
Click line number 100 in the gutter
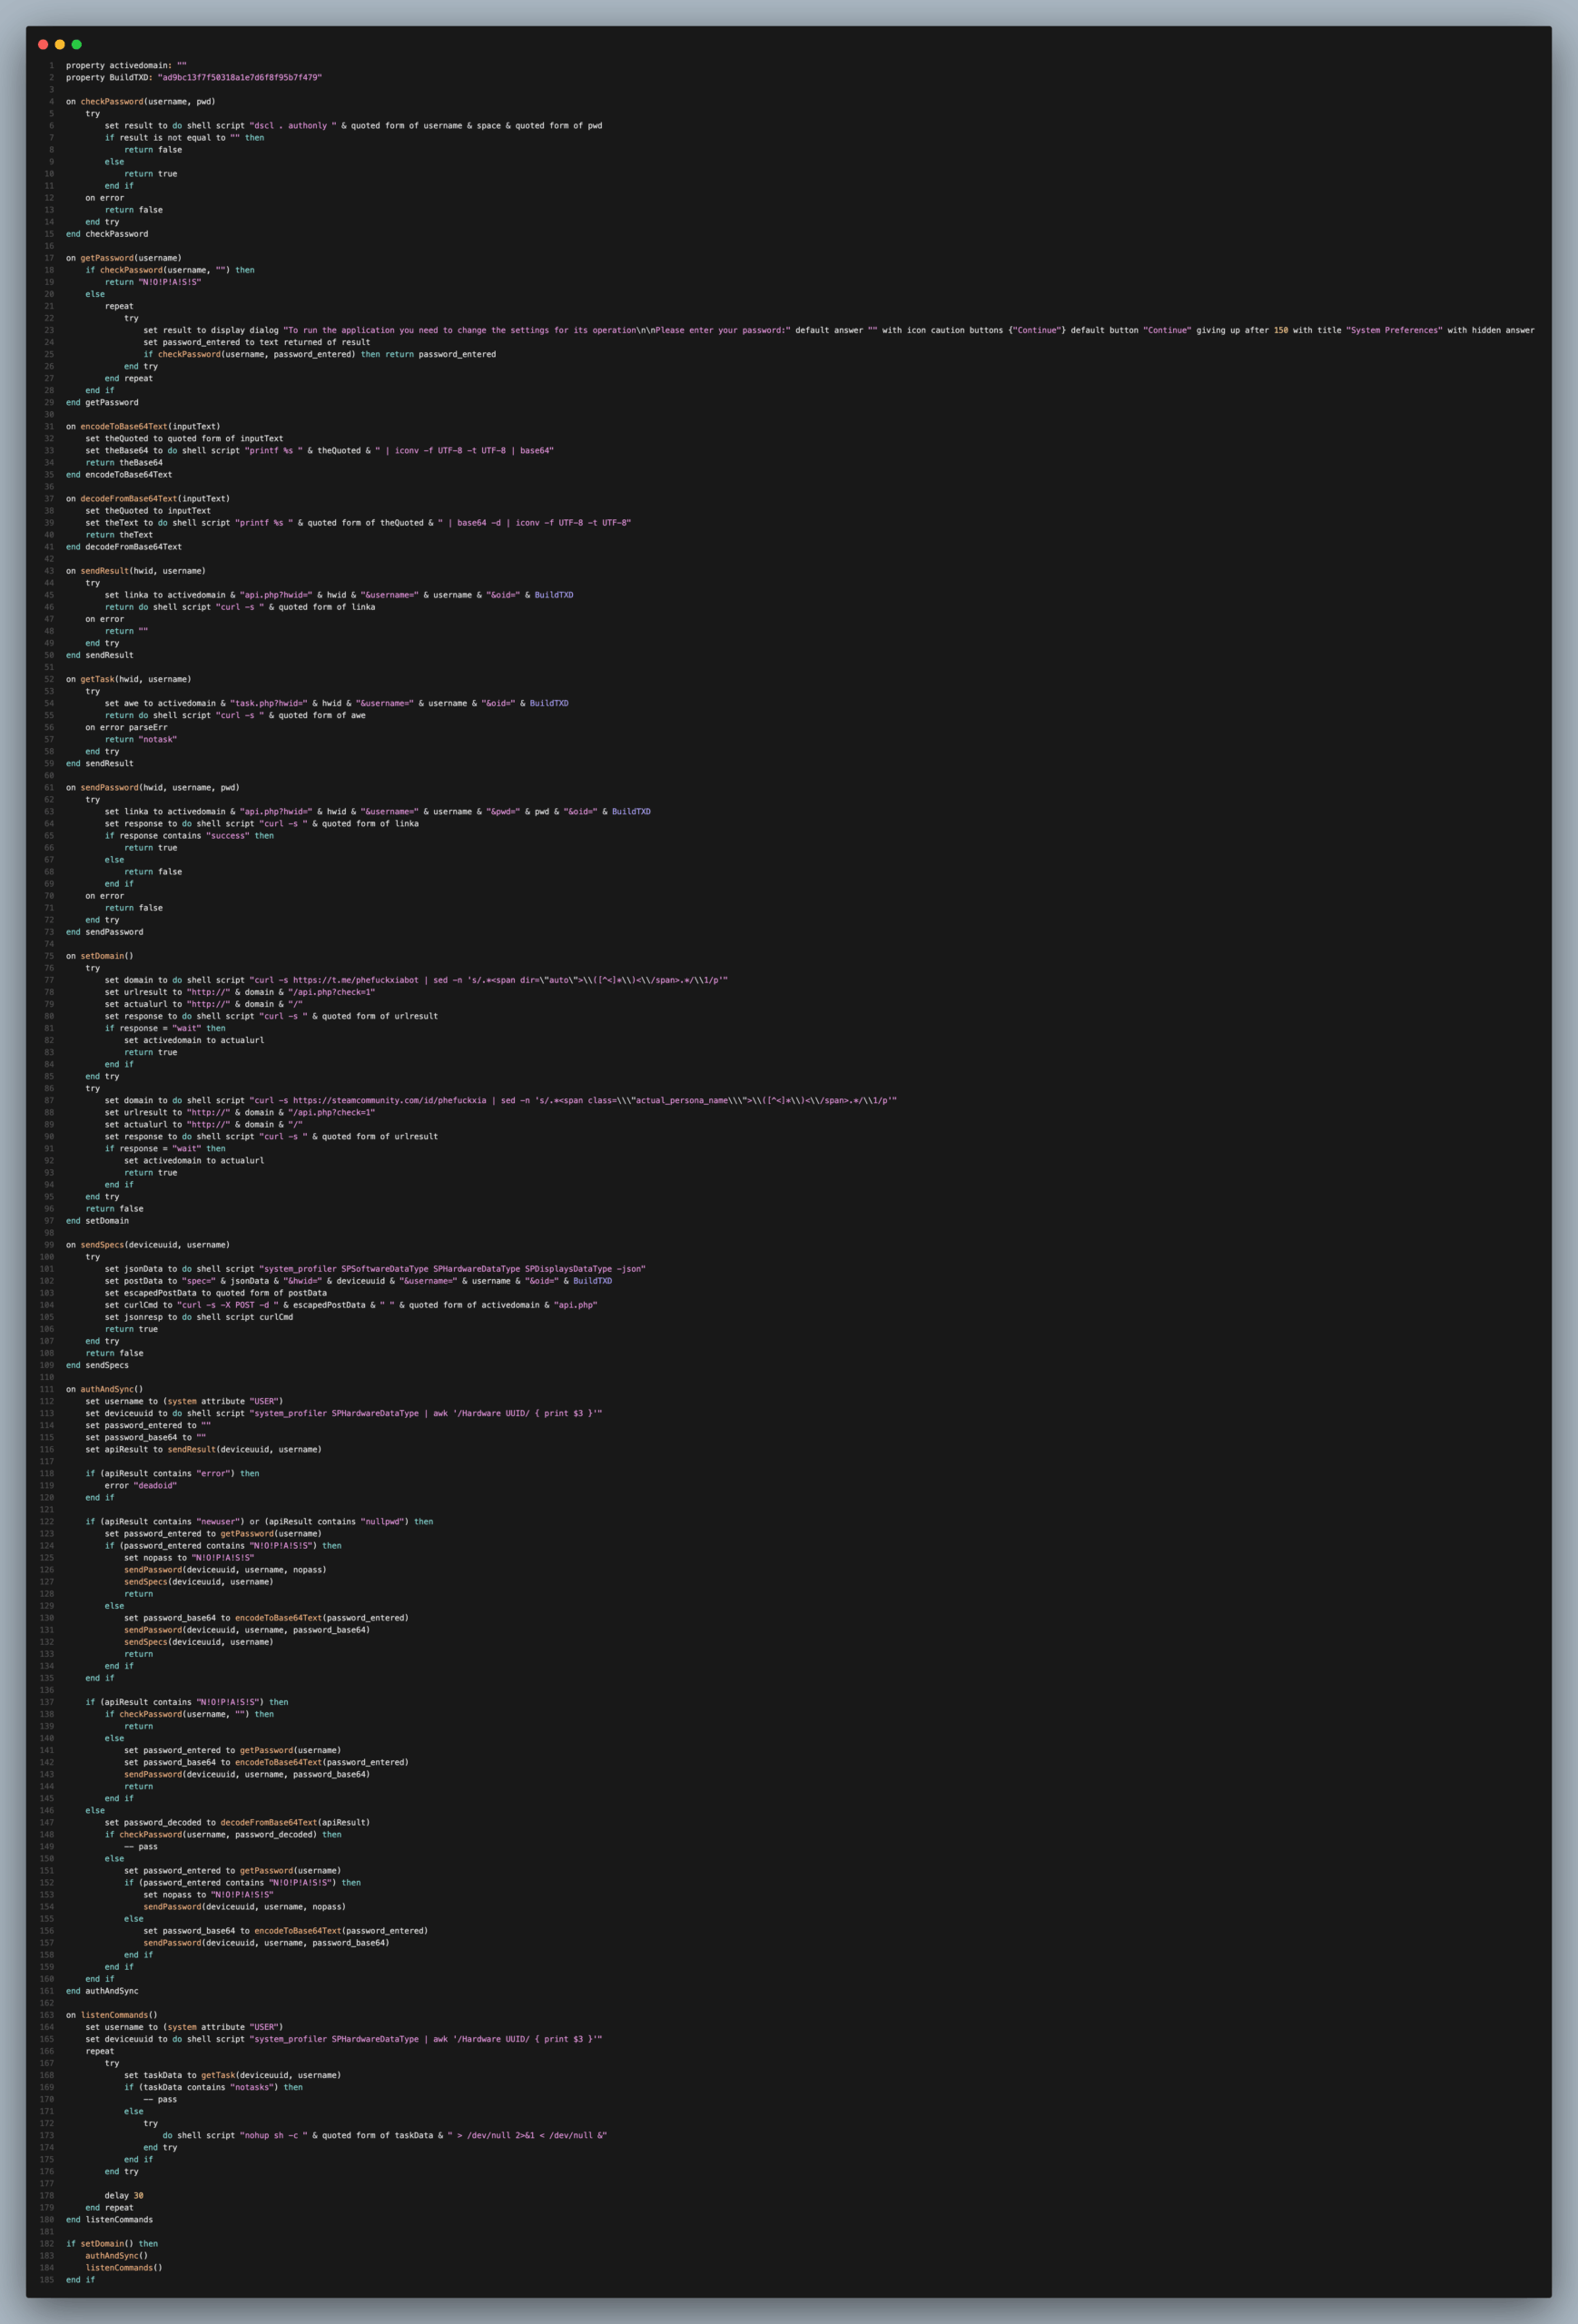point(48,1257)
